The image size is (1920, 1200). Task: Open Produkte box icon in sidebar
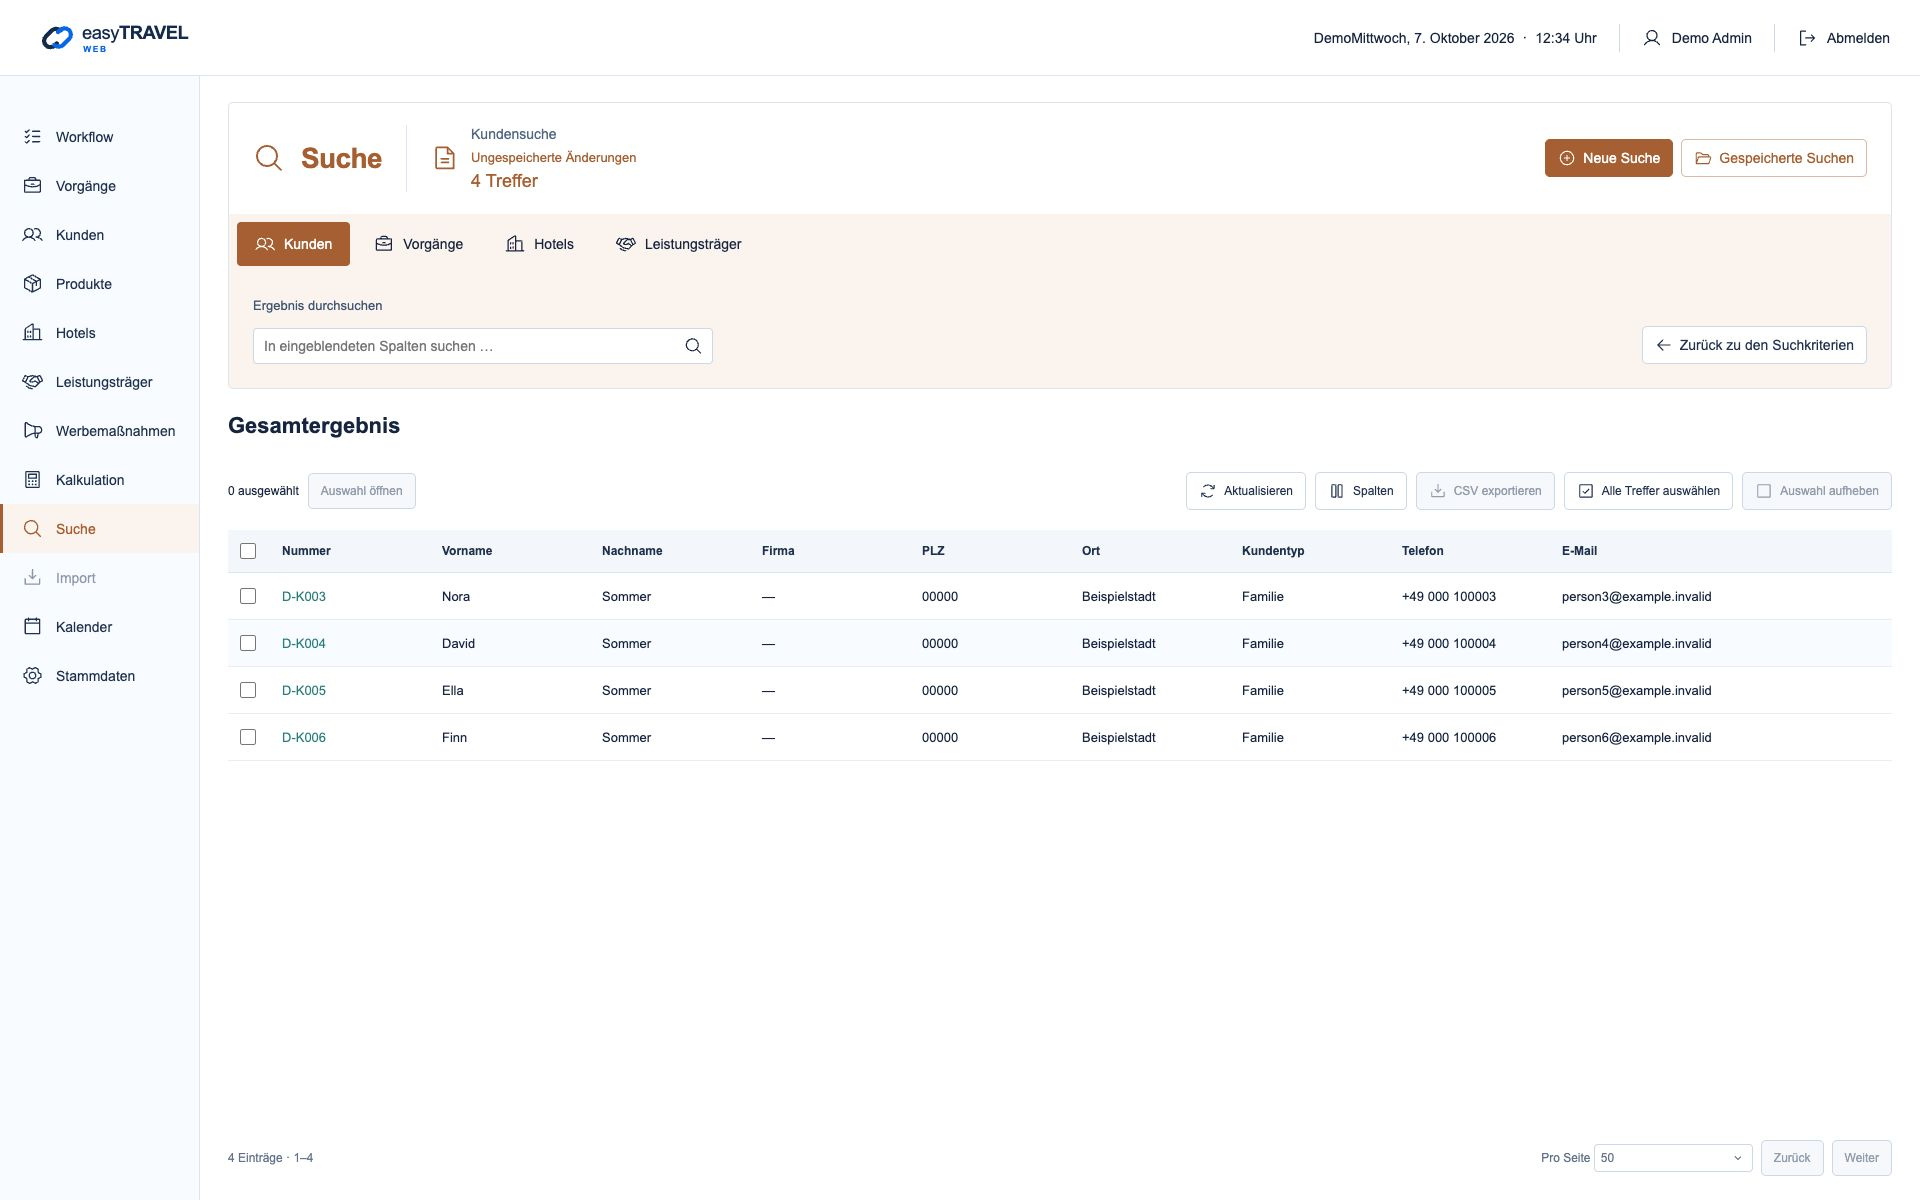click(33, 284)
